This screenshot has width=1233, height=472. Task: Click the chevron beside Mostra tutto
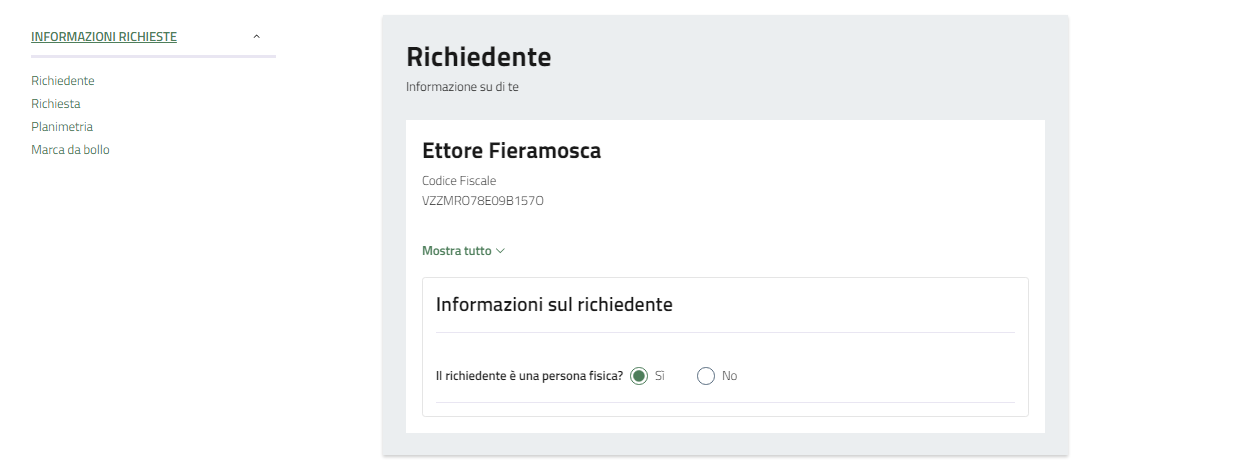click(501, 251)
